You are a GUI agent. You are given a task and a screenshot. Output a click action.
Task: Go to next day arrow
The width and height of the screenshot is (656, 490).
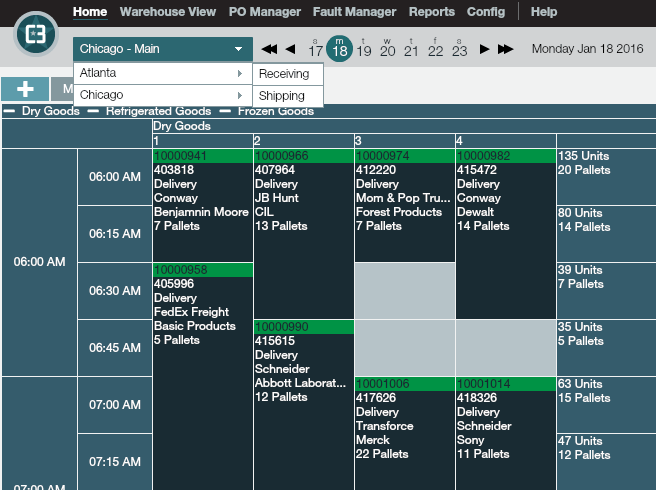tap(484, 49)
